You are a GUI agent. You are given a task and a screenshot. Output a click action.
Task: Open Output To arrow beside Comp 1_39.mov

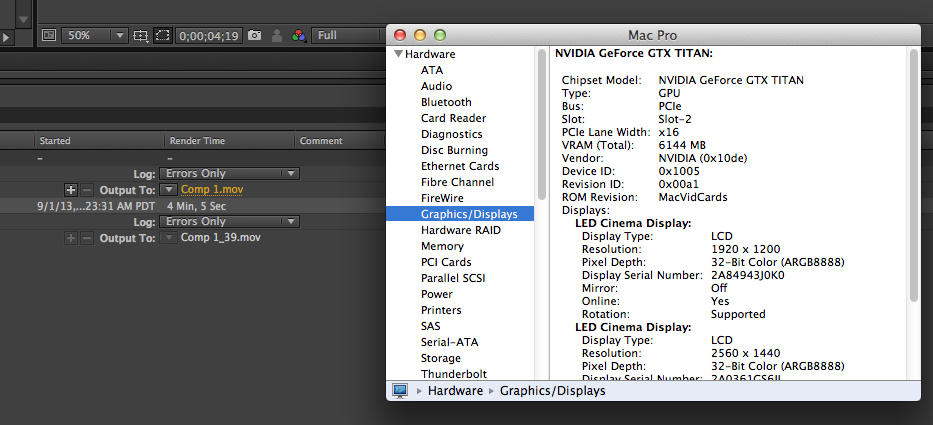pyautogui.click(x=170, y=238)
